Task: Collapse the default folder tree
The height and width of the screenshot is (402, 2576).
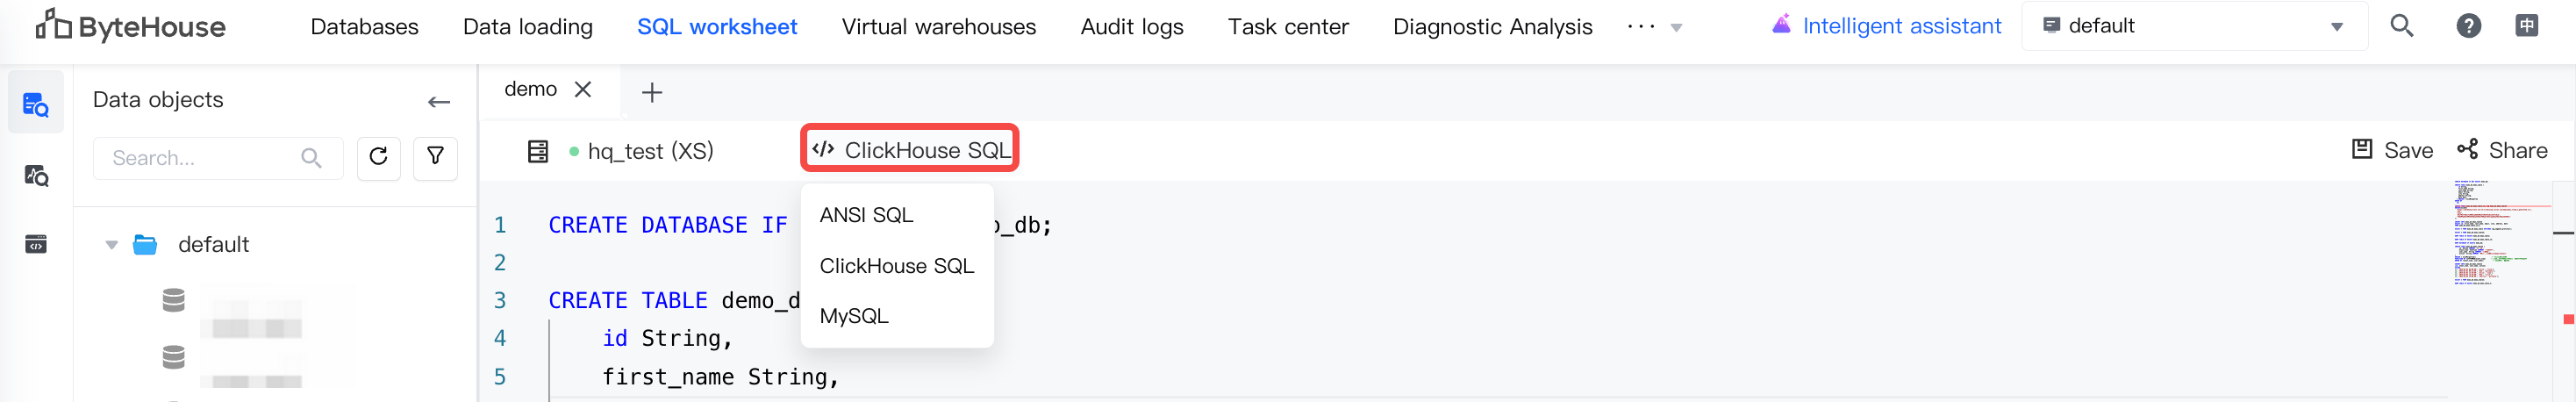Action: point(112,245)
